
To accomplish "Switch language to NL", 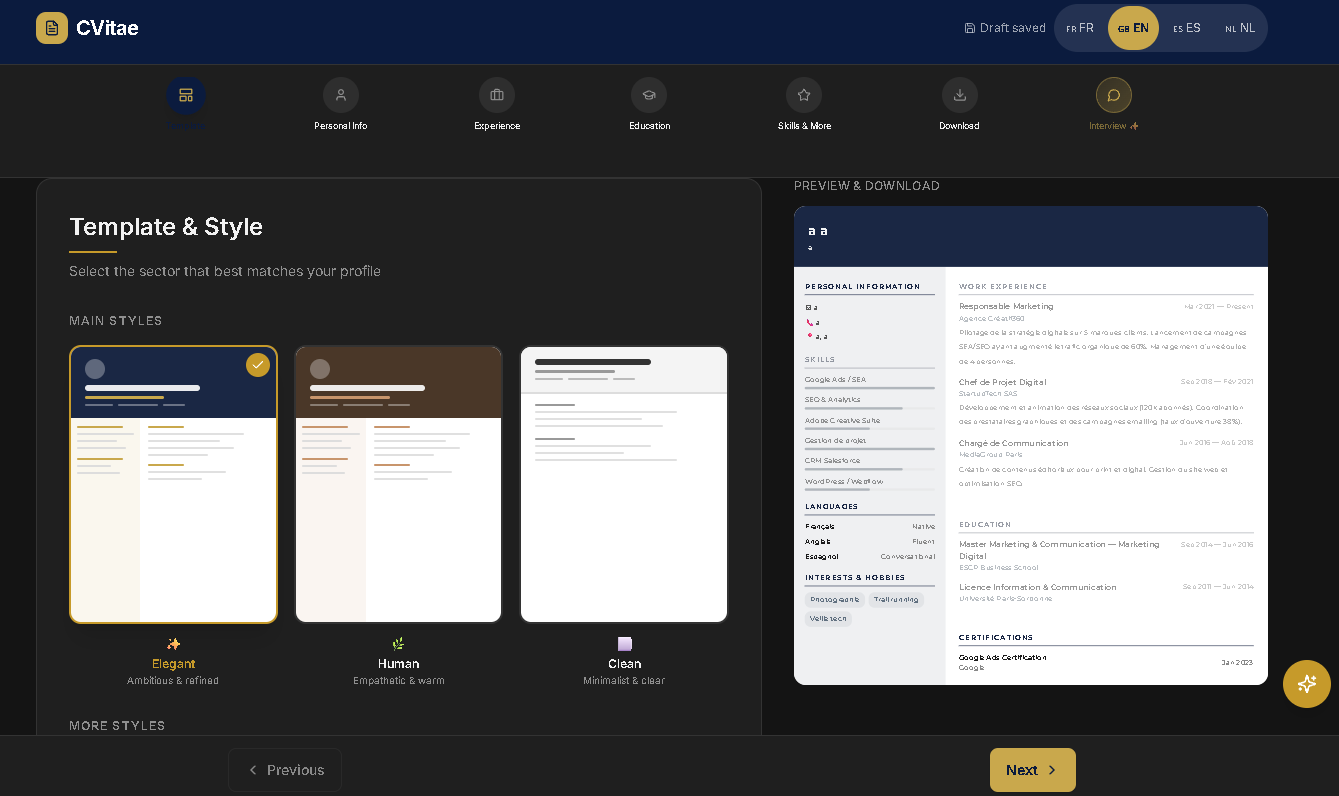I will click(1240, 28).
